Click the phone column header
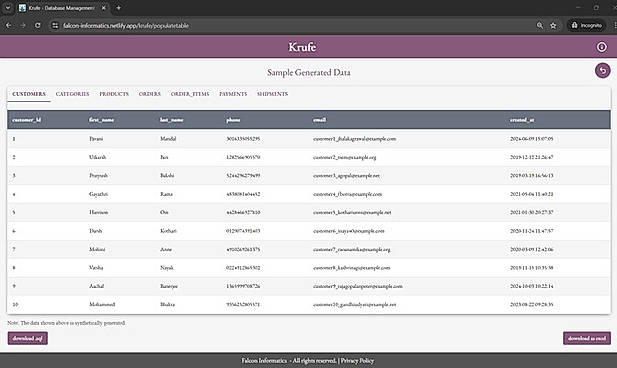617x368 pixels. 233,120
